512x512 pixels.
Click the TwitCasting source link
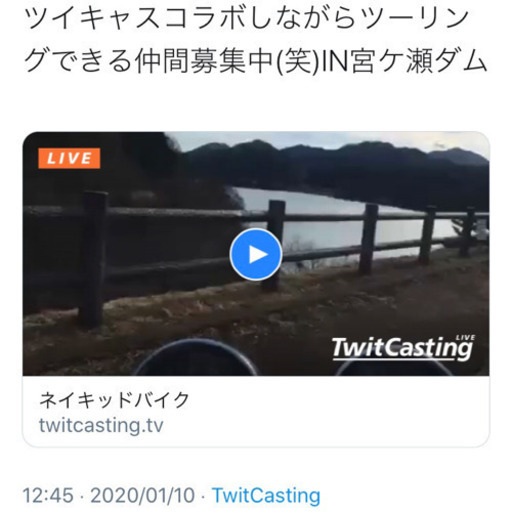pos(266,495)
